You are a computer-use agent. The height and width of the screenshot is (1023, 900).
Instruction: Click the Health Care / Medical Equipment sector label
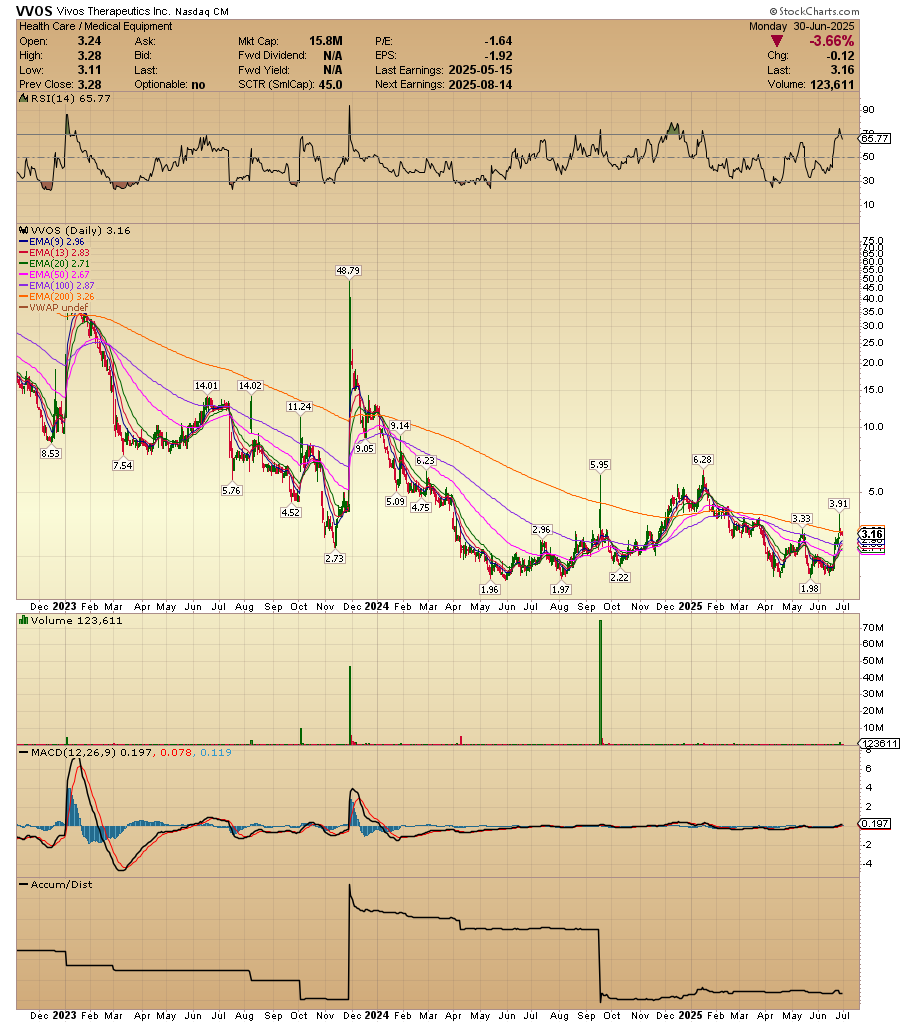click(x=96, y=26)
